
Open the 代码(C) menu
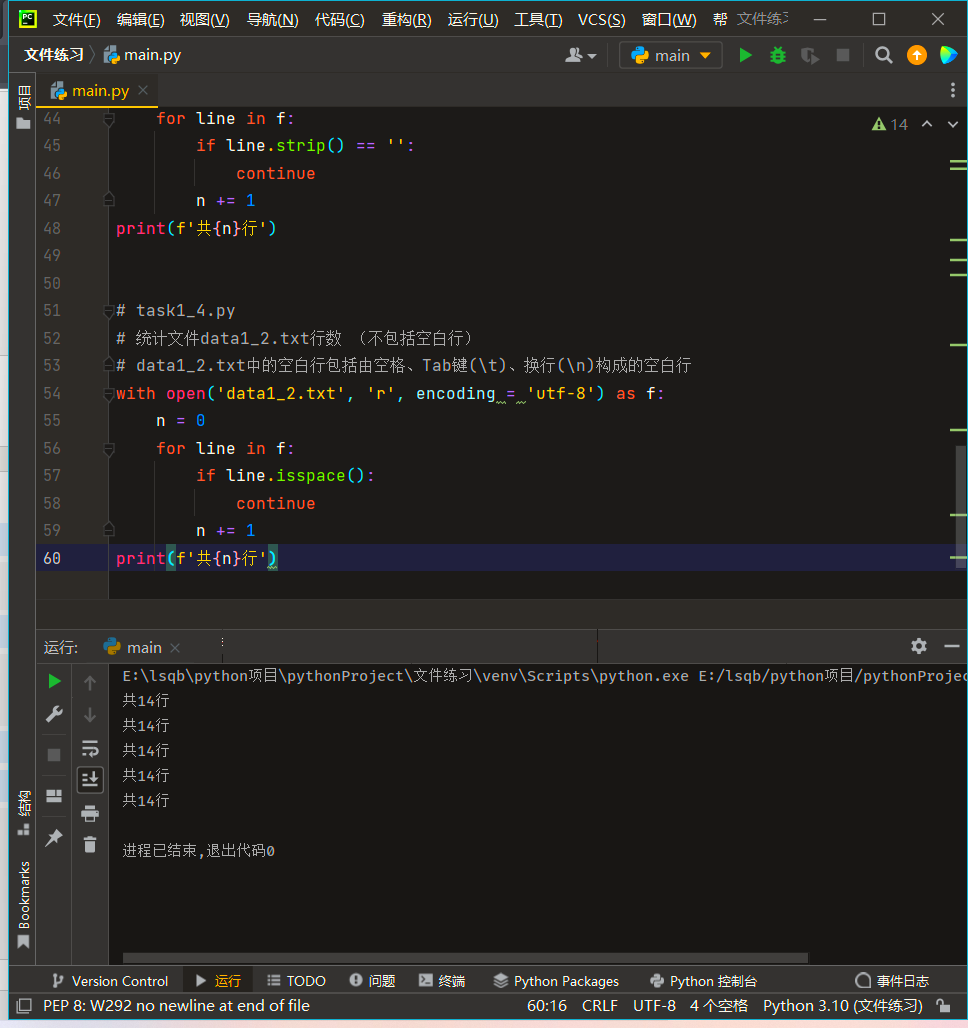(x=339, y=20)
